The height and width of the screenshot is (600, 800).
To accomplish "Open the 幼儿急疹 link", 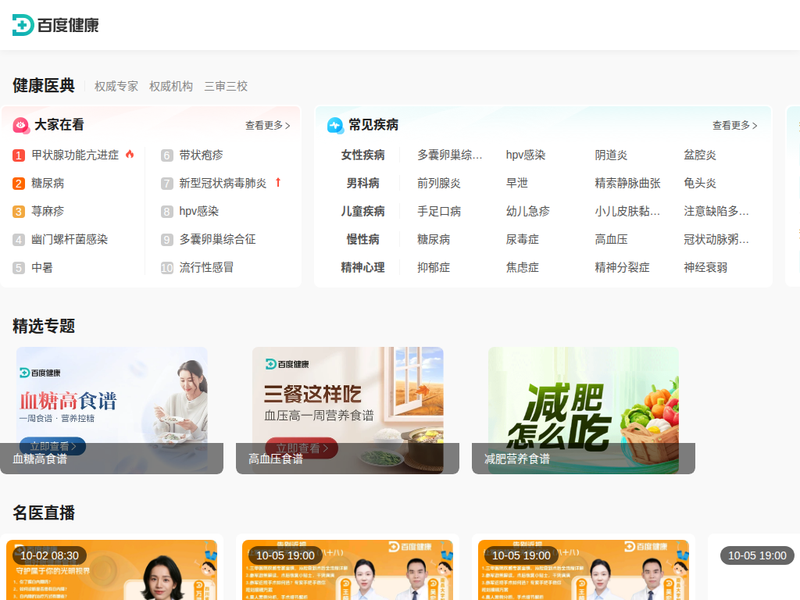I will coord(528,211).
